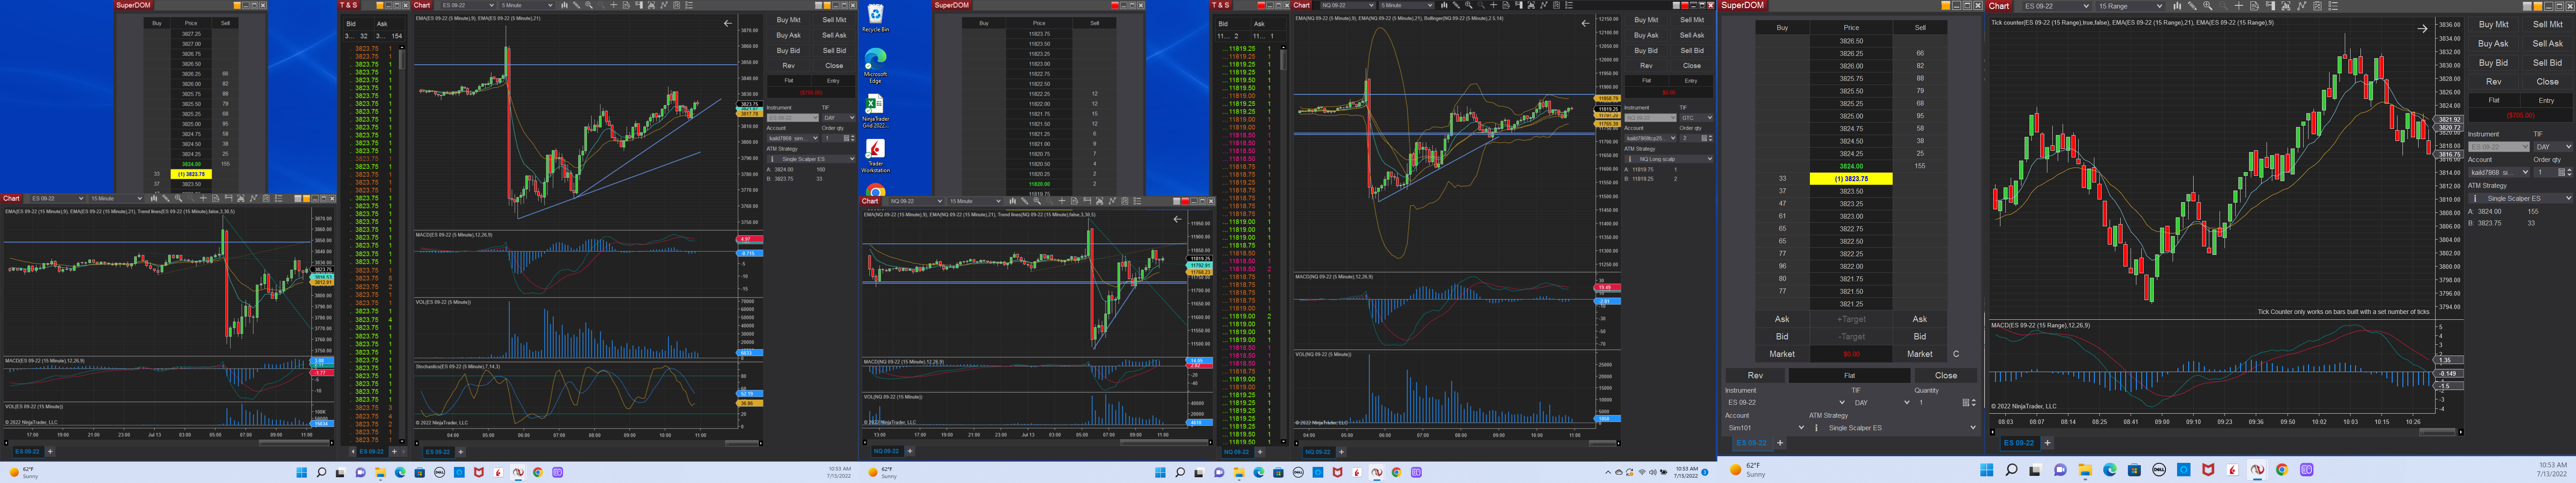Open Data Box icon in 15 Range chart toolbar

point(2255,6)
